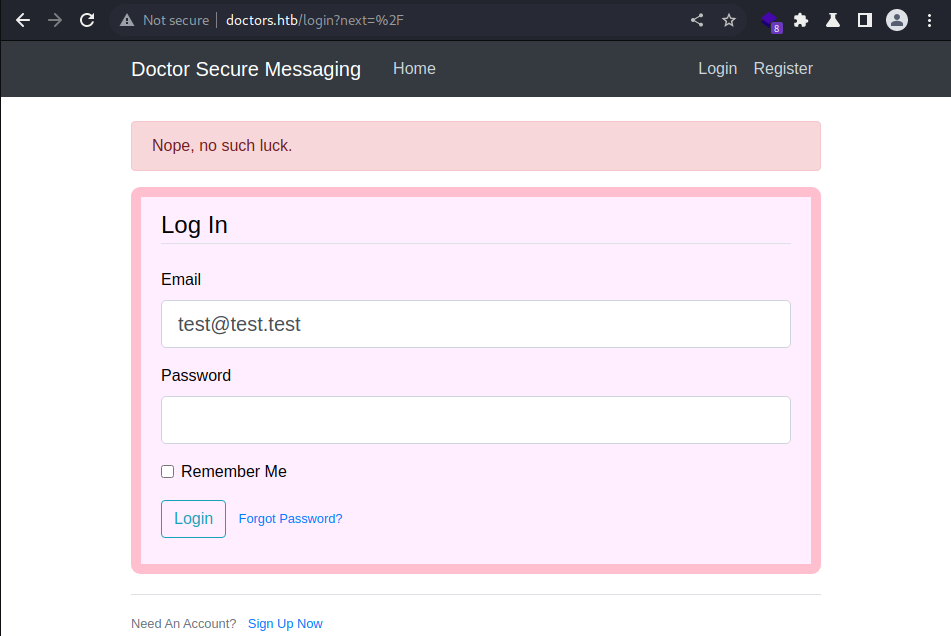Image resolution: width=951 pixels, height=636 pixels.
Task: Open the user profile avatar
Action: coord(897,21)
